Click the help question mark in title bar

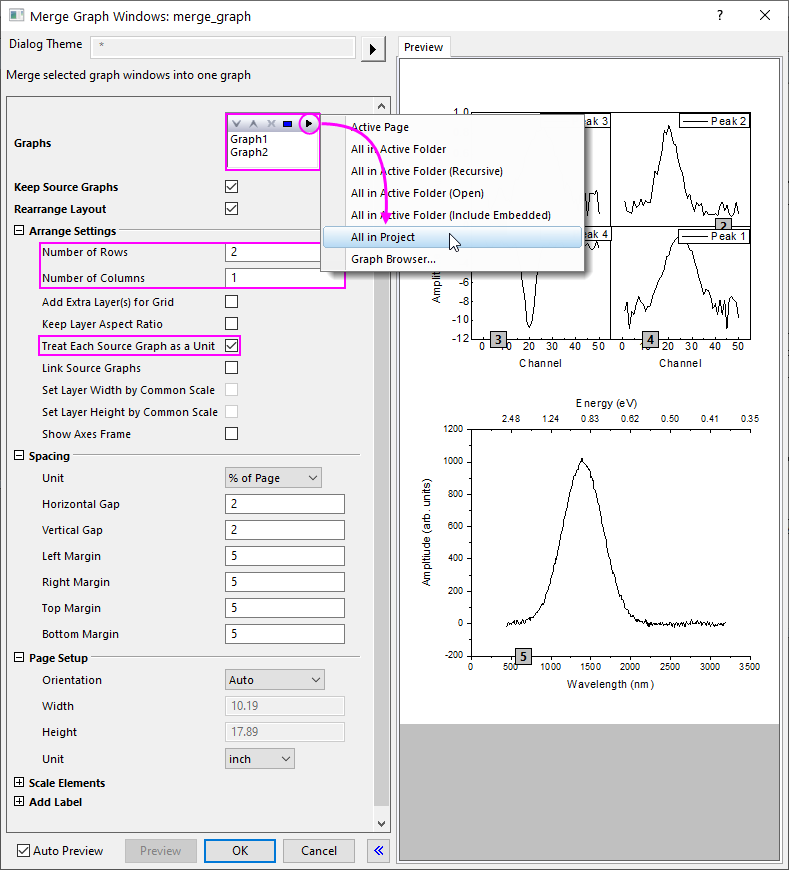pos(721,16)
